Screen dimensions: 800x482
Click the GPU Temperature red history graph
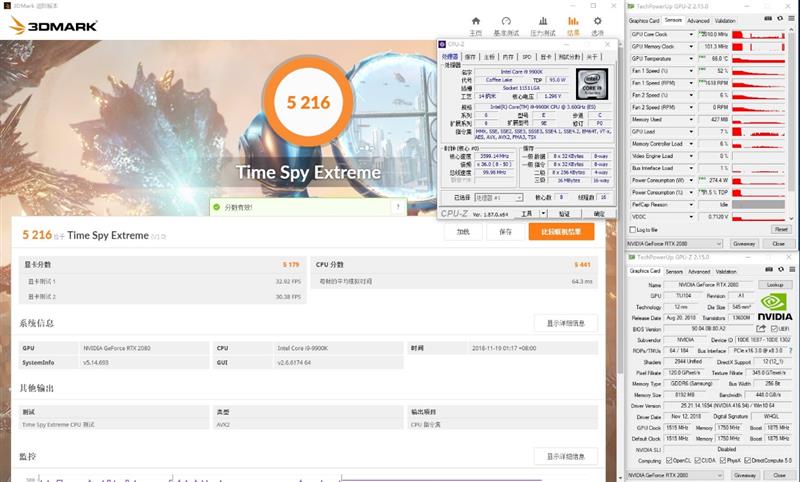758,59
